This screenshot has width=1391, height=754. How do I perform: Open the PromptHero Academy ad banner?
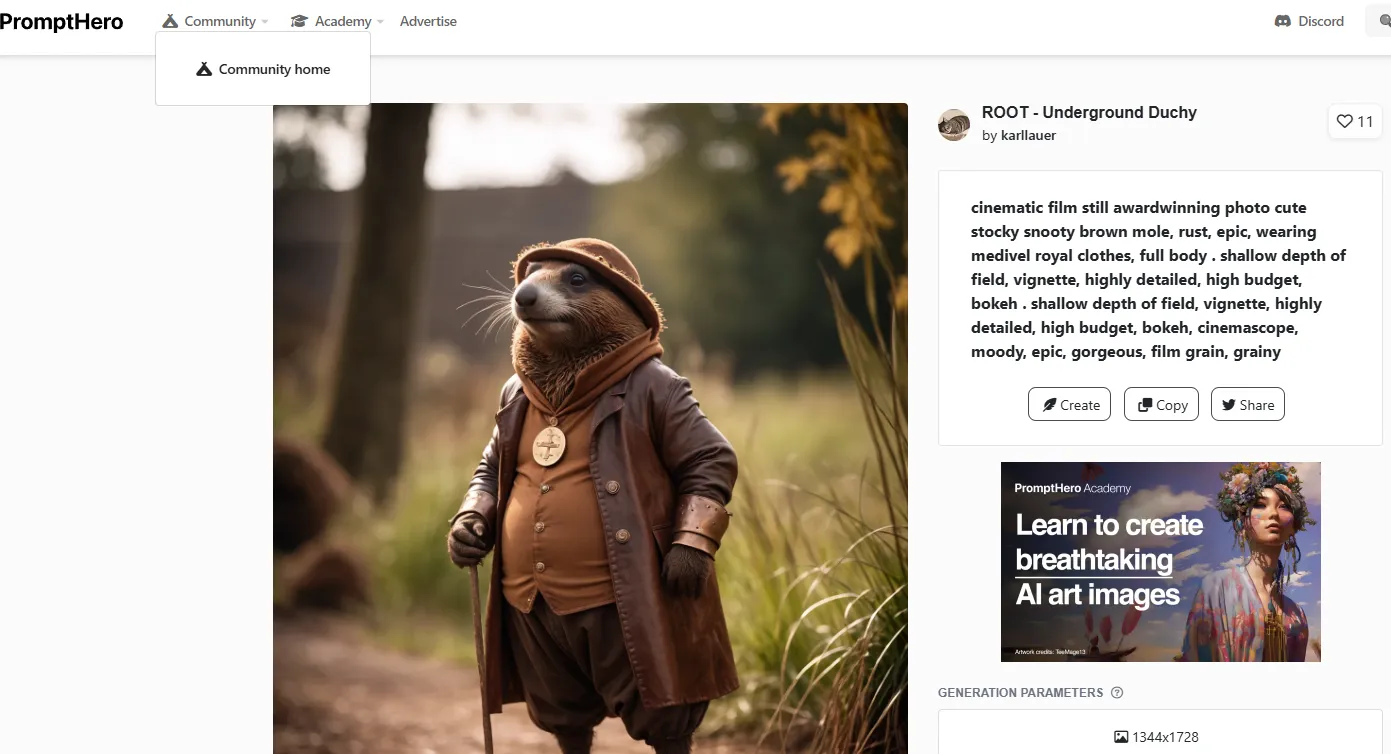pos(1160,561)
